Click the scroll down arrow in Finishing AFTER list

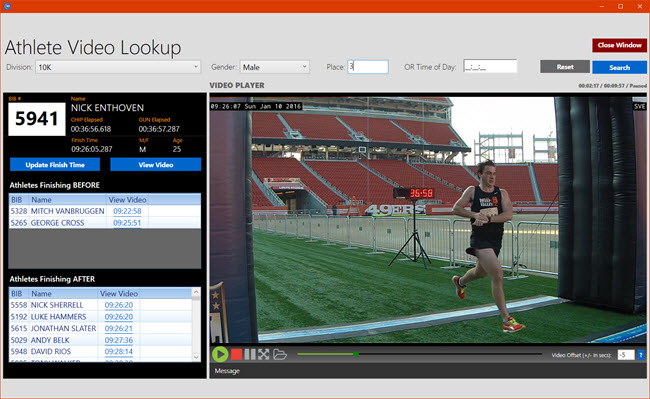[x=196, y=357]
